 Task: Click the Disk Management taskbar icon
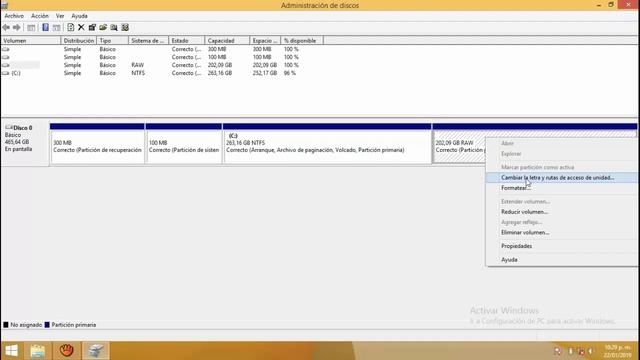[x=96, y=351]
